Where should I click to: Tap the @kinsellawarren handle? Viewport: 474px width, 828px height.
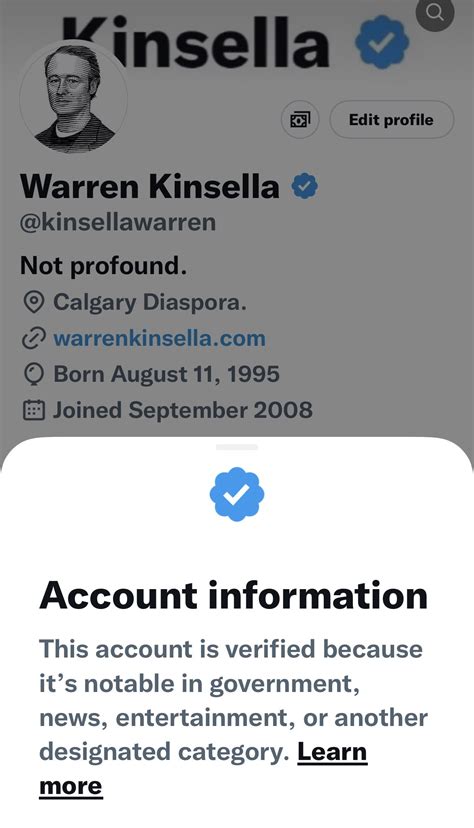coord(118,222)
